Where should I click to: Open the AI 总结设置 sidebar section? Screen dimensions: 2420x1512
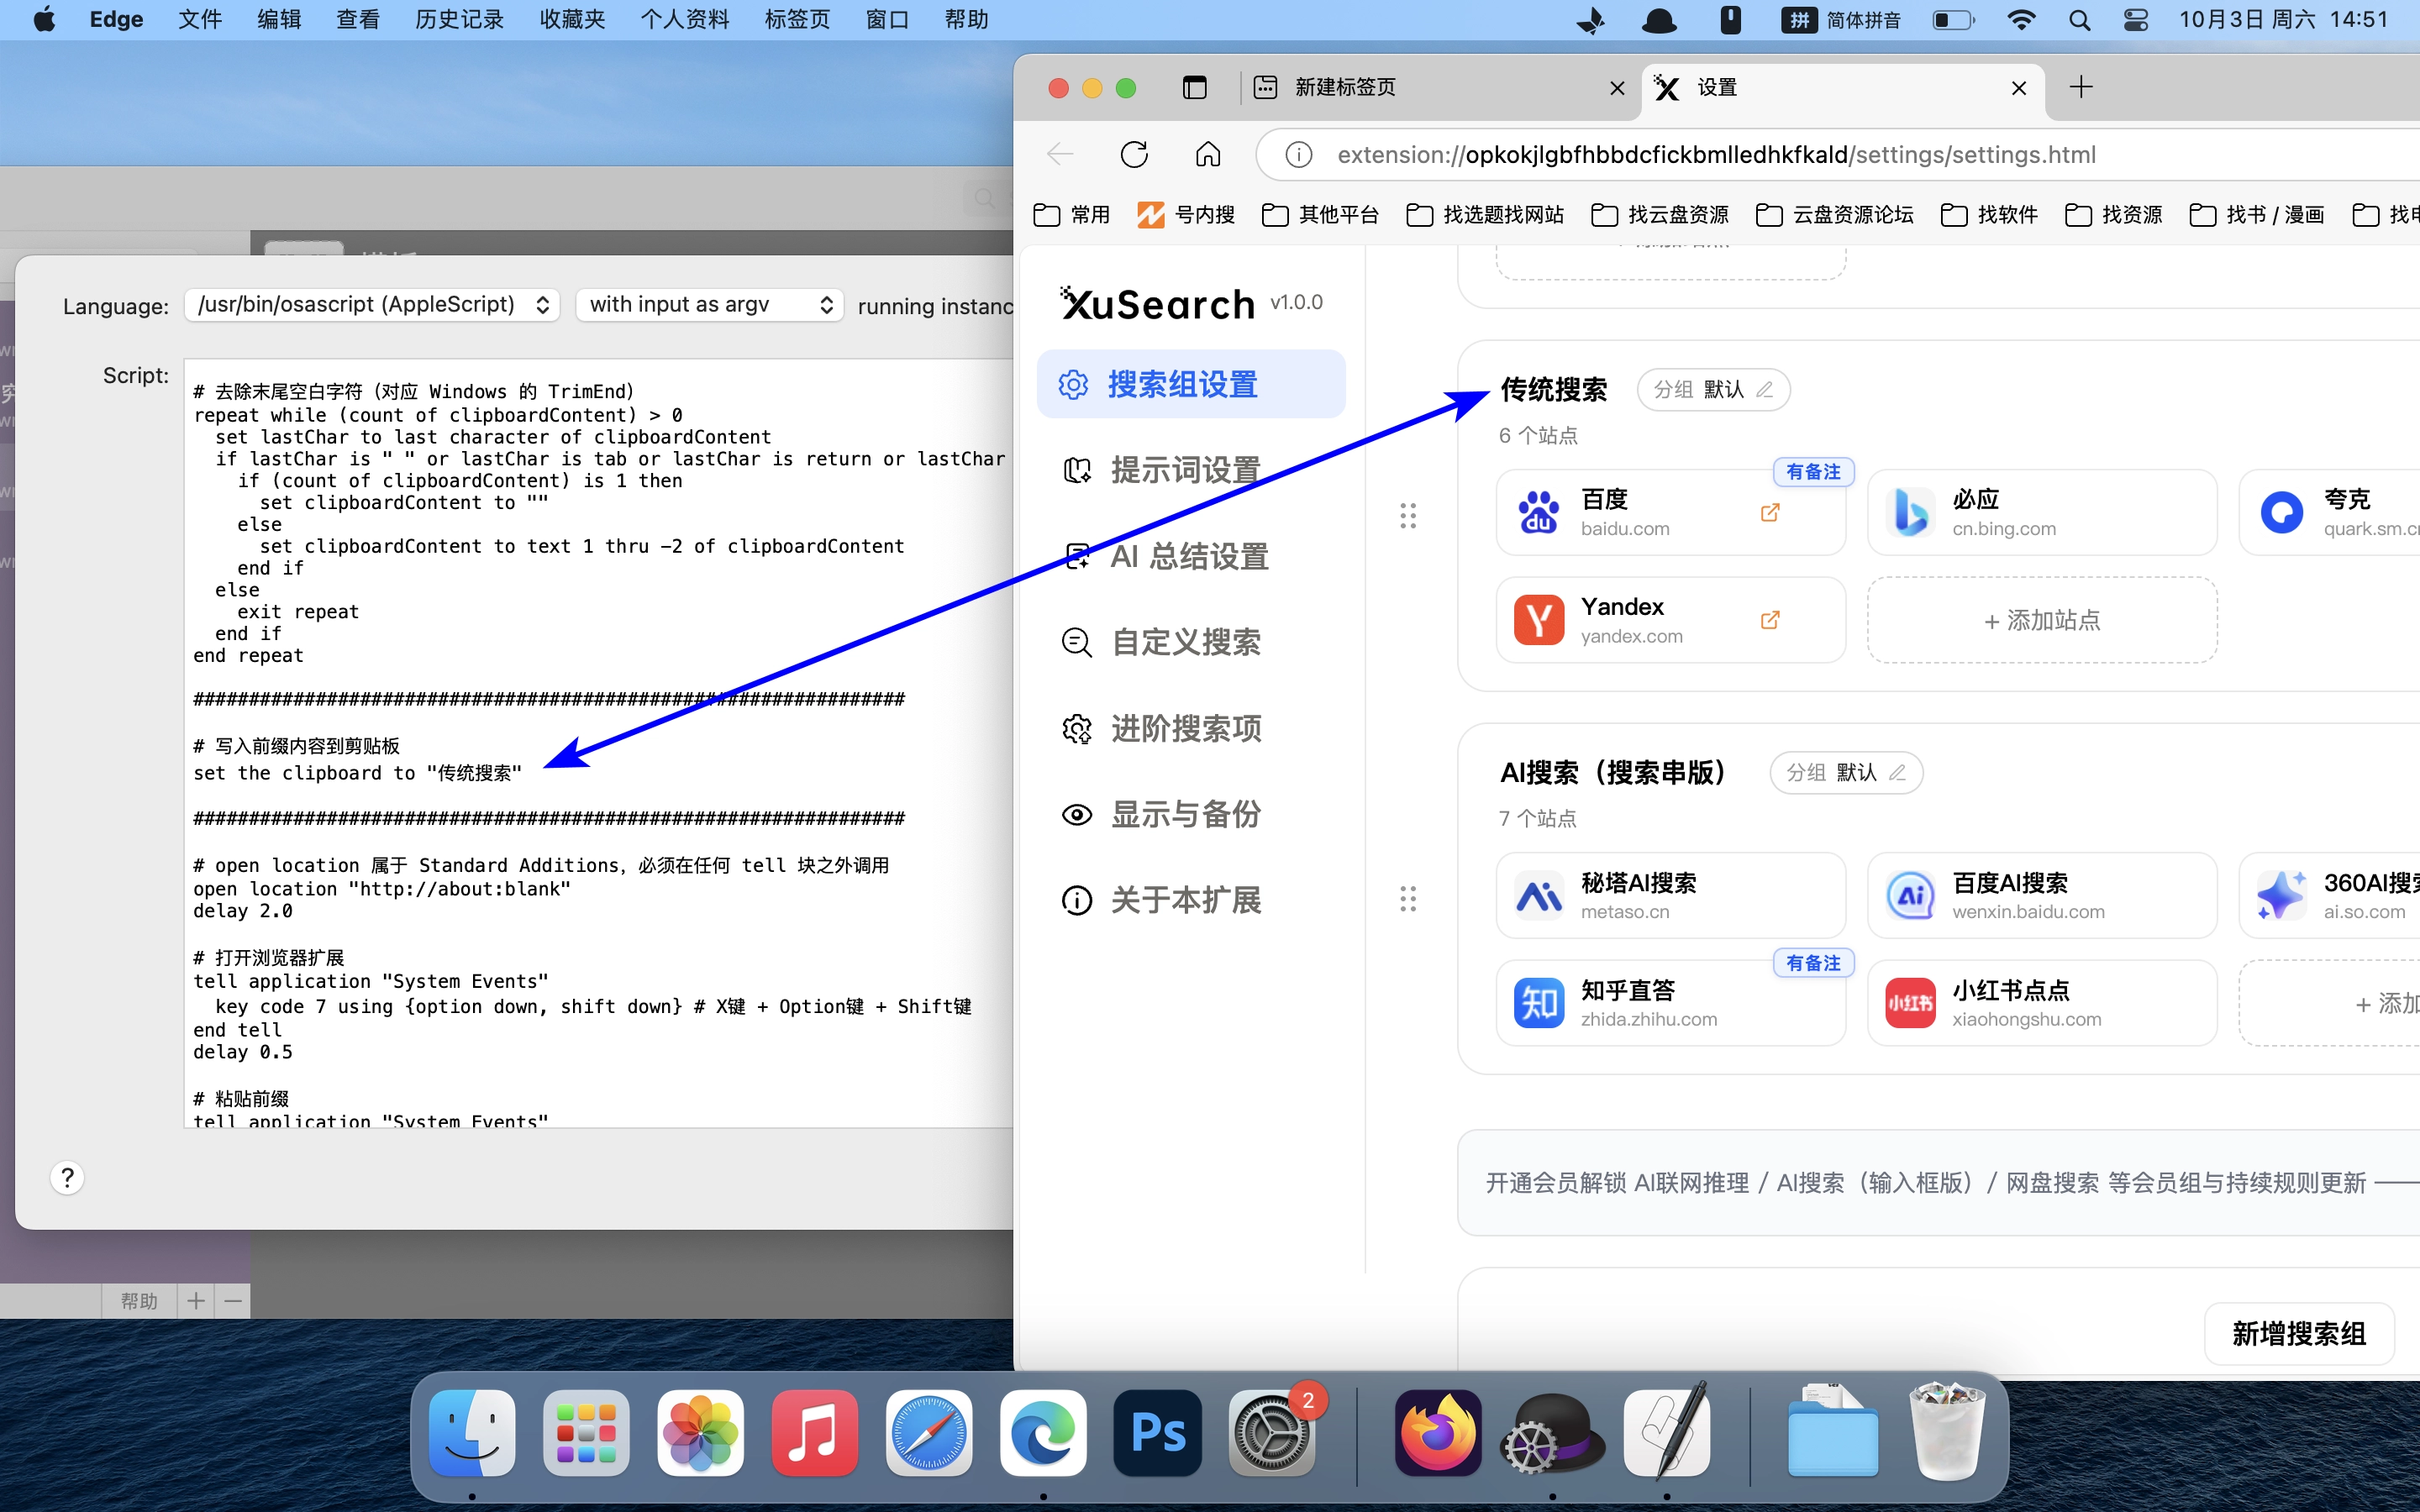1166,556
